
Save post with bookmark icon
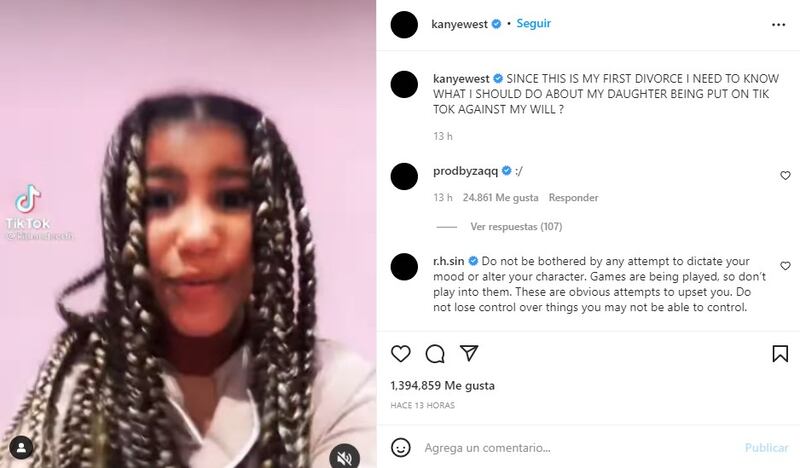(780, 354)
